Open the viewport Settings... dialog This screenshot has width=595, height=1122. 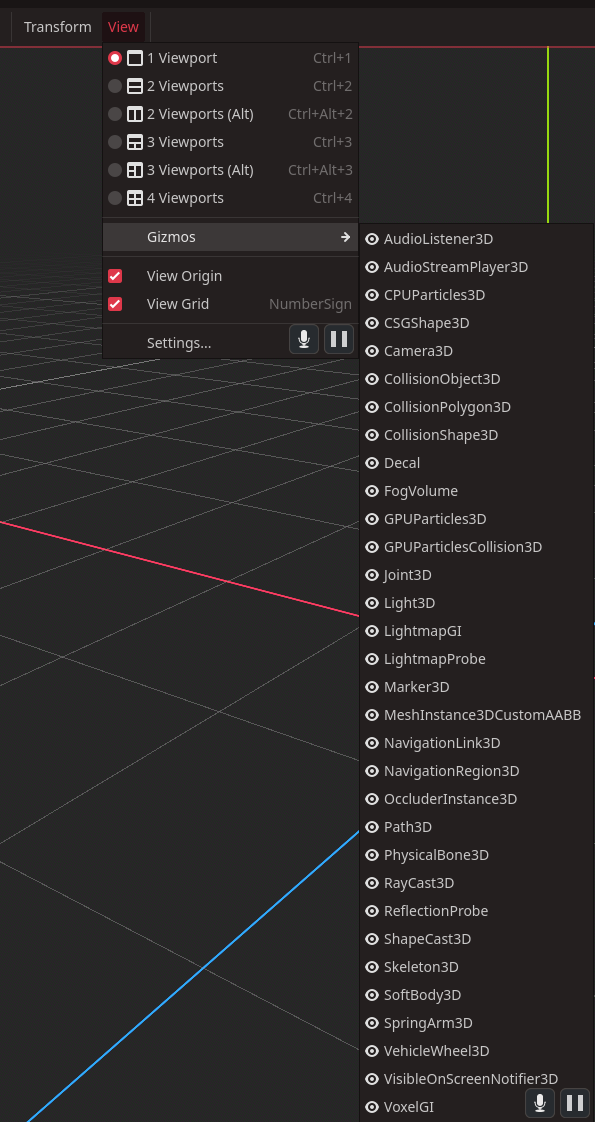point(179,343)
